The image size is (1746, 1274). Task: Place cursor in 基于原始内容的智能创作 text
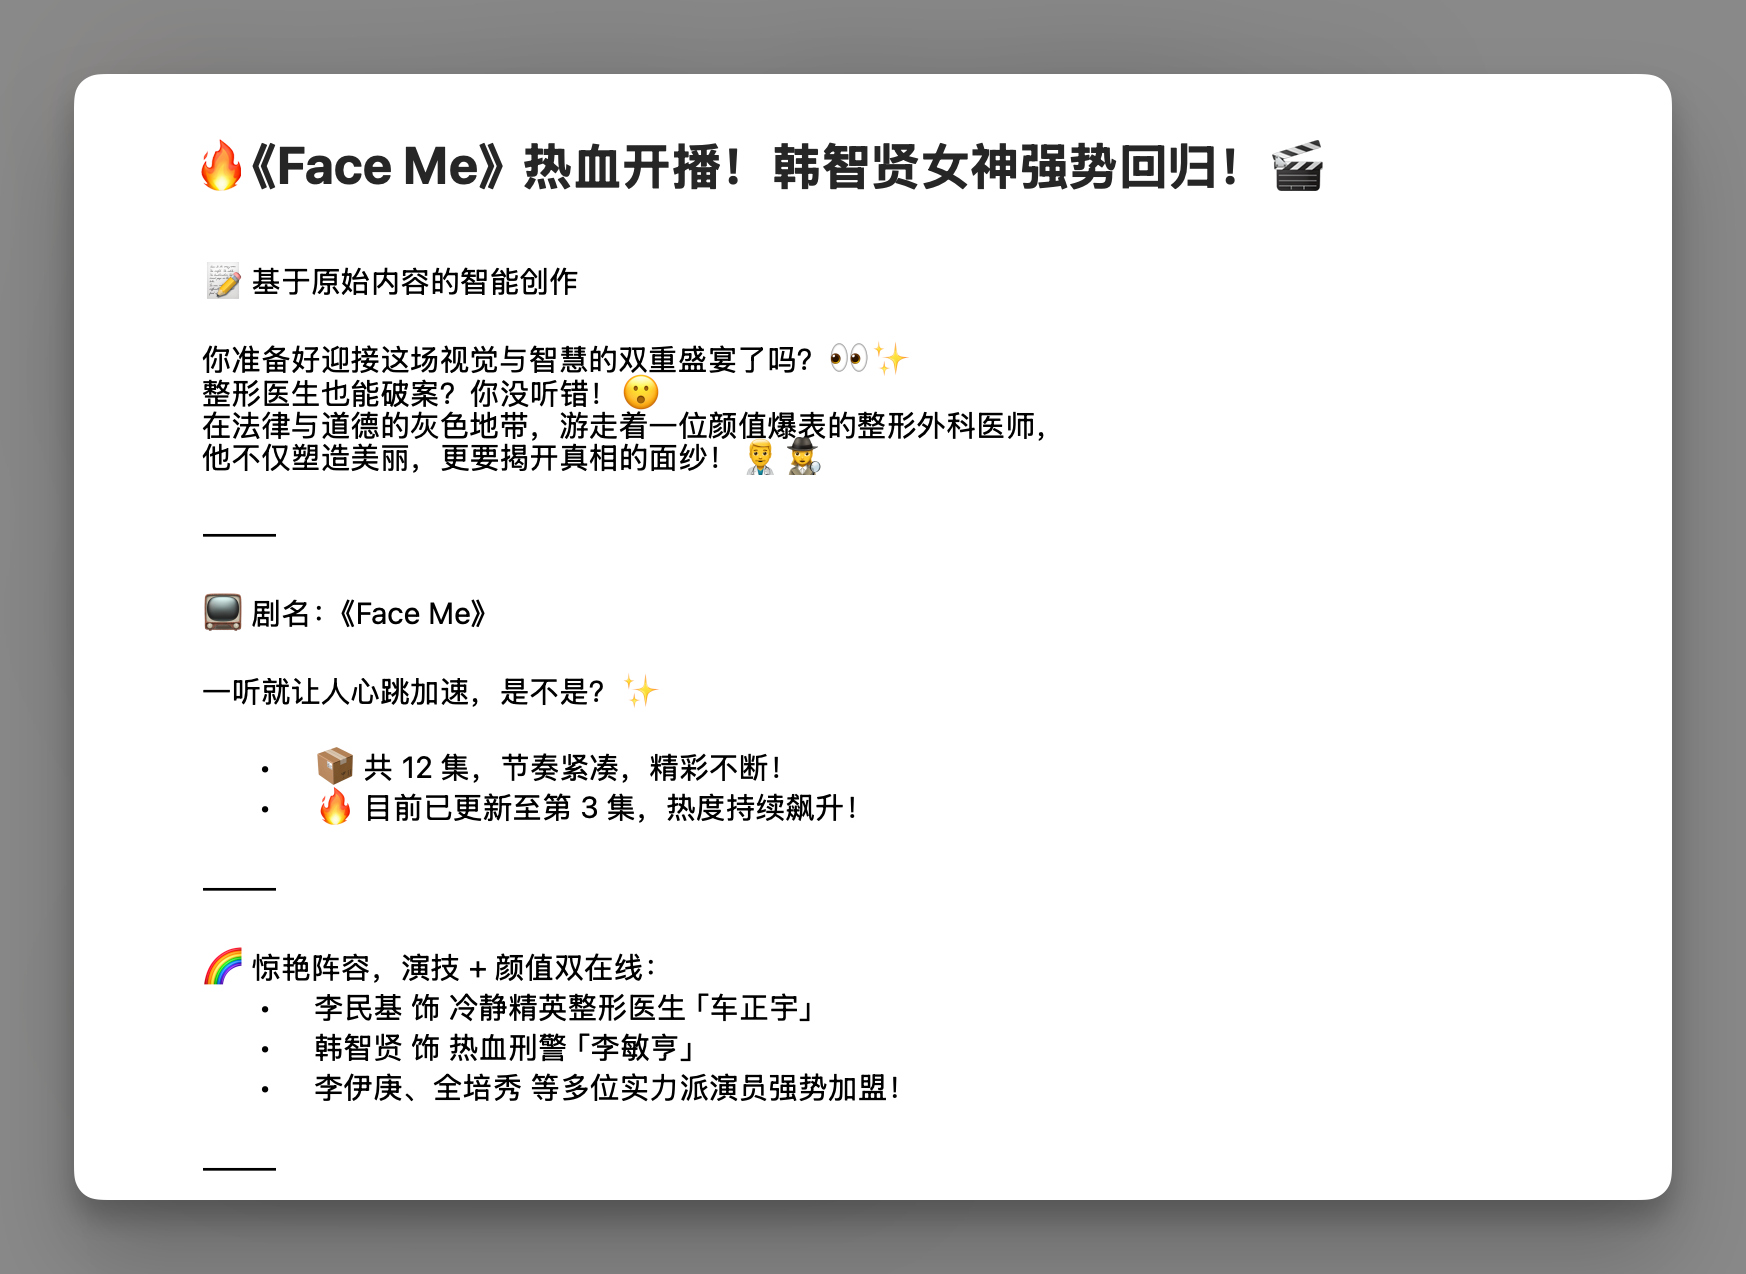click(414, 282)
